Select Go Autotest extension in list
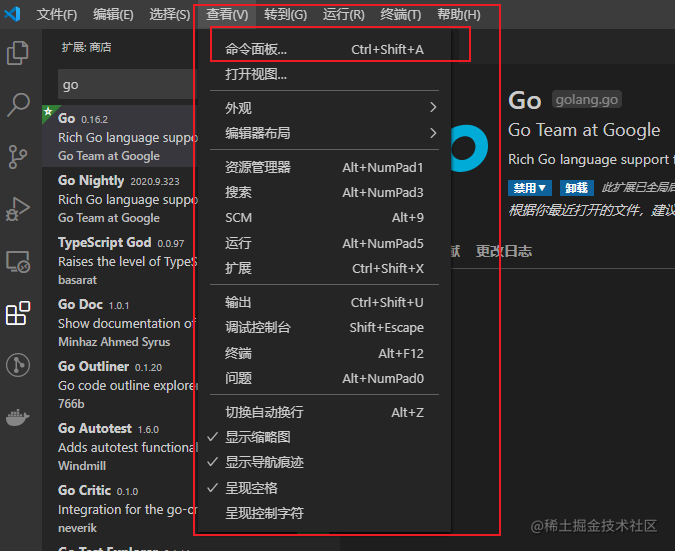Image resolution: width=675 pixels, height=551 pixels. pyautogui.click(x=120, y=446)
